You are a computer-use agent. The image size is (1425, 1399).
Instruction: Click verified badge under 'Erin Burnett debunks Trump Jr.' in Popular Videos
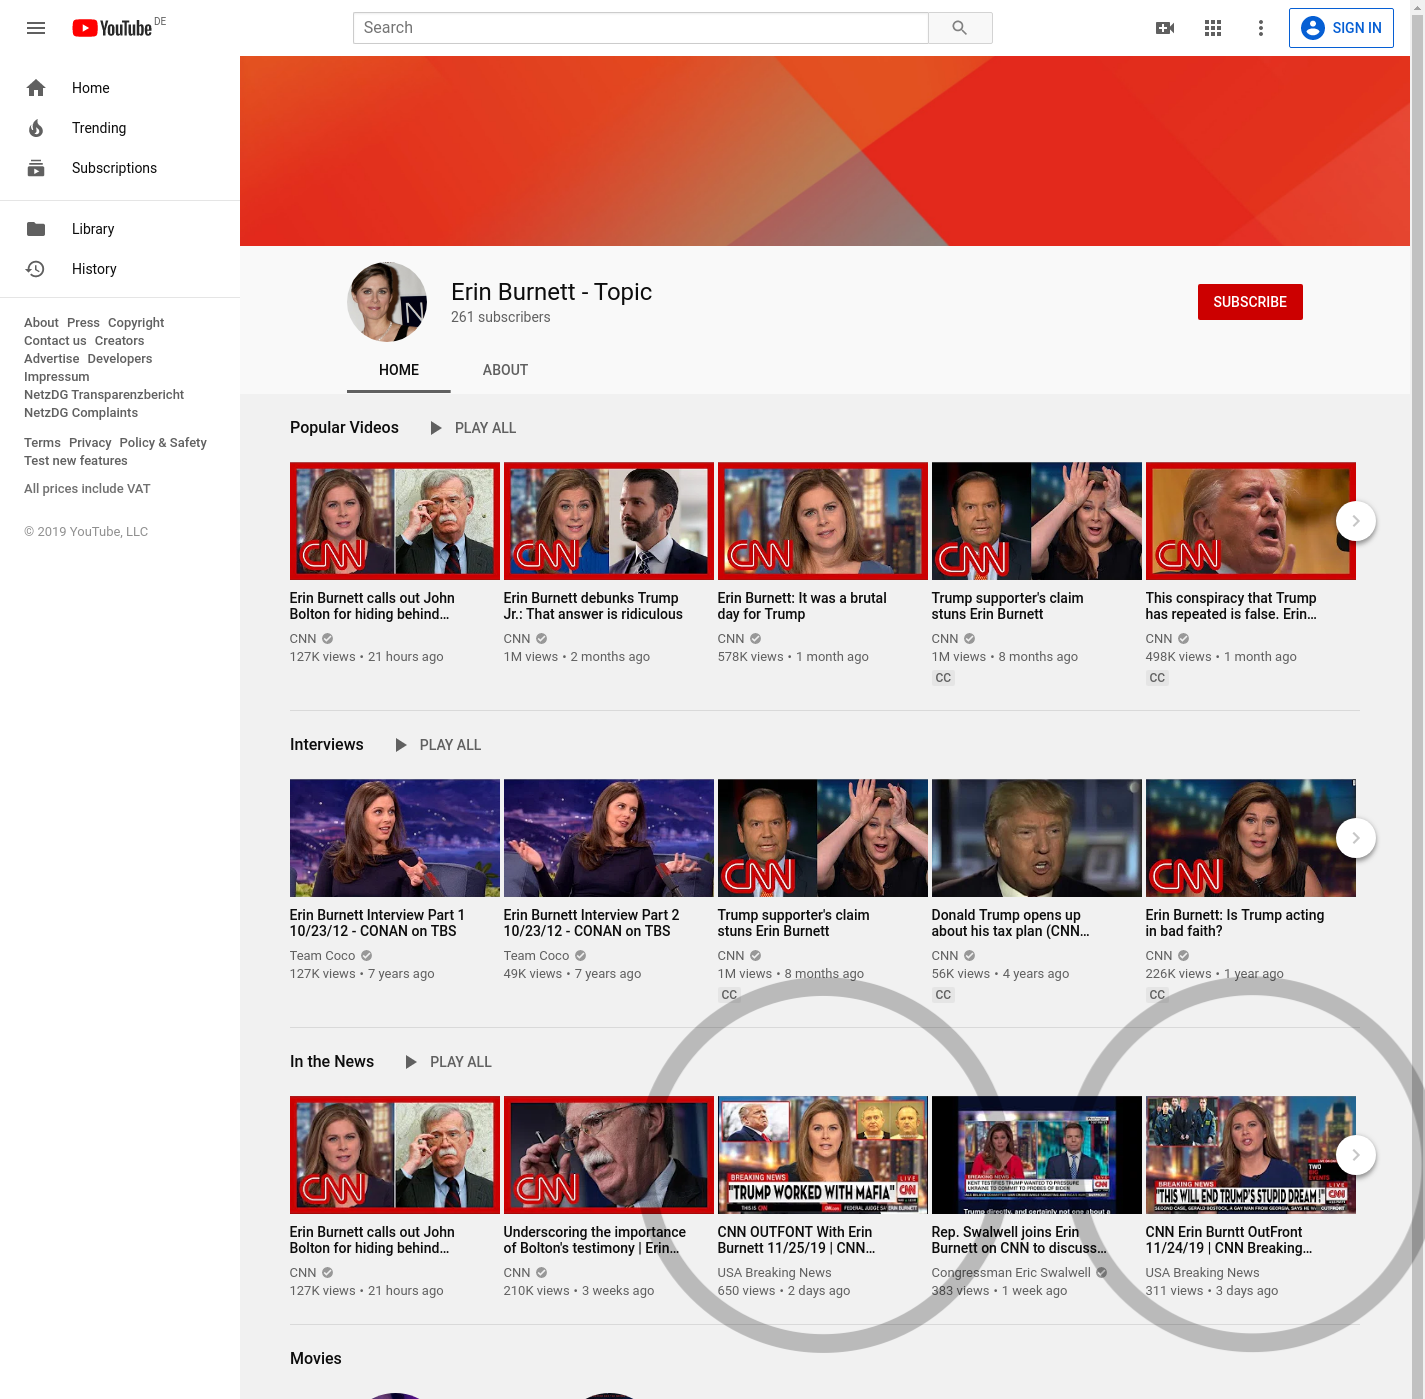541,639
